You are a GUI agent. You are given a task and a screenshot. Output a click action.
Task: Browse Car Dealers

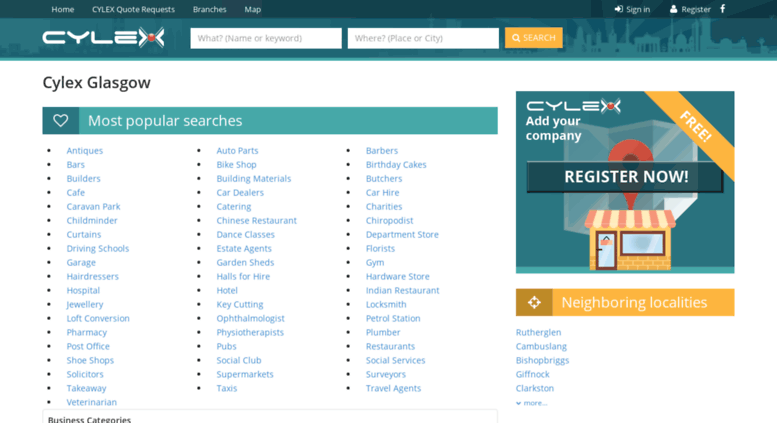[x=240, y=193]
